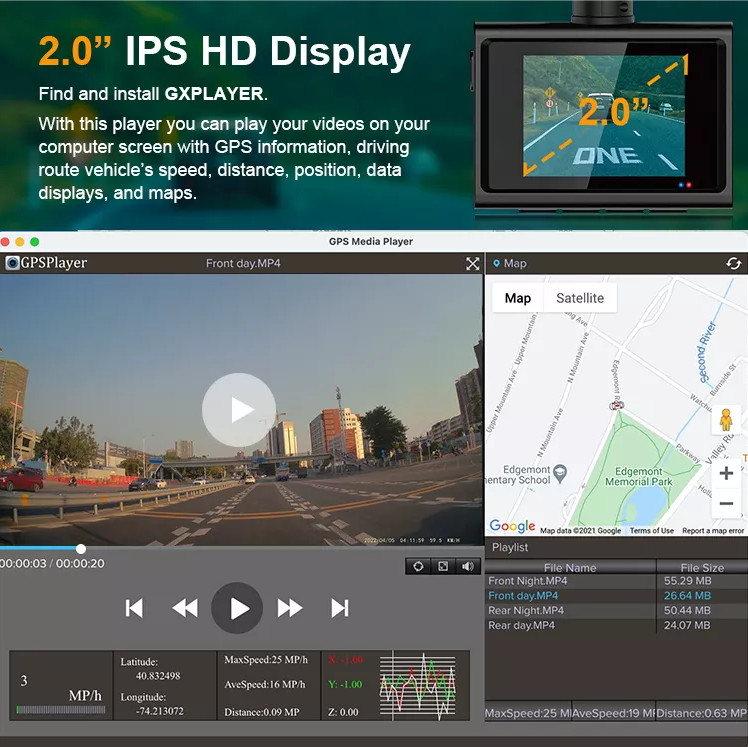Open Street View pegman on map
Viewport: 748px width, 747px height.
(x=726, y=420)
